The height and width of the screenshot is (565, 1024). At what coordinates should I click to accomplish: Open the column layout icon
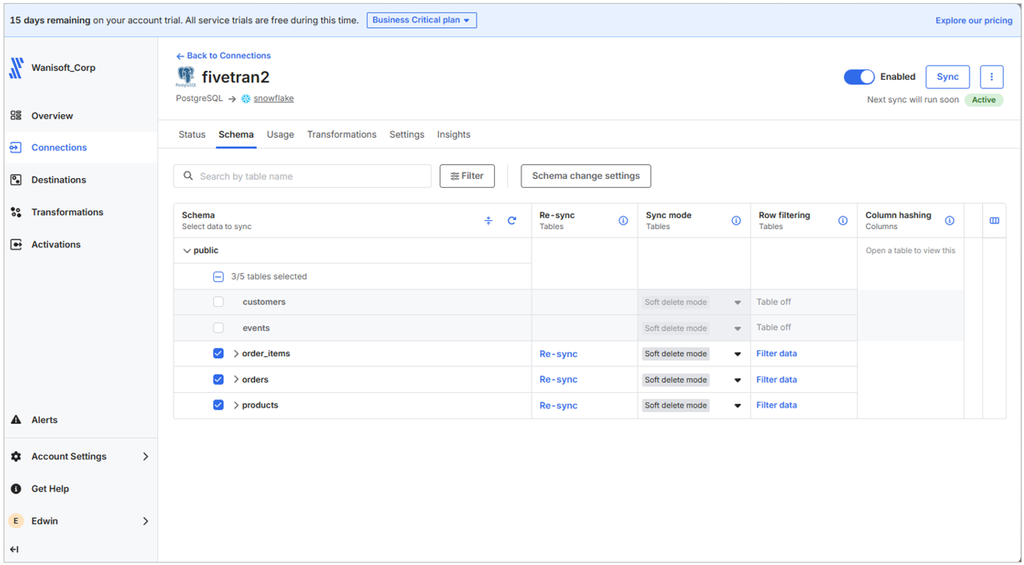(x=994, y=221)
